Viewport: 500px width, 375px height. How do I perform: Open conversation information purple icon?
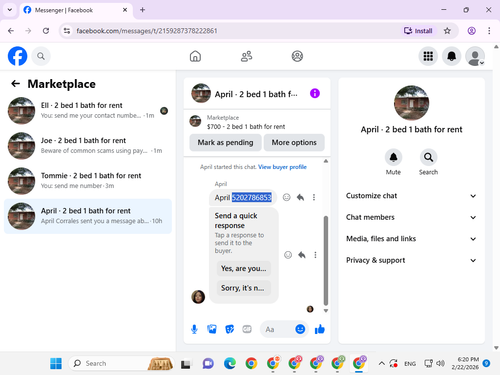(x=315, y=93)
